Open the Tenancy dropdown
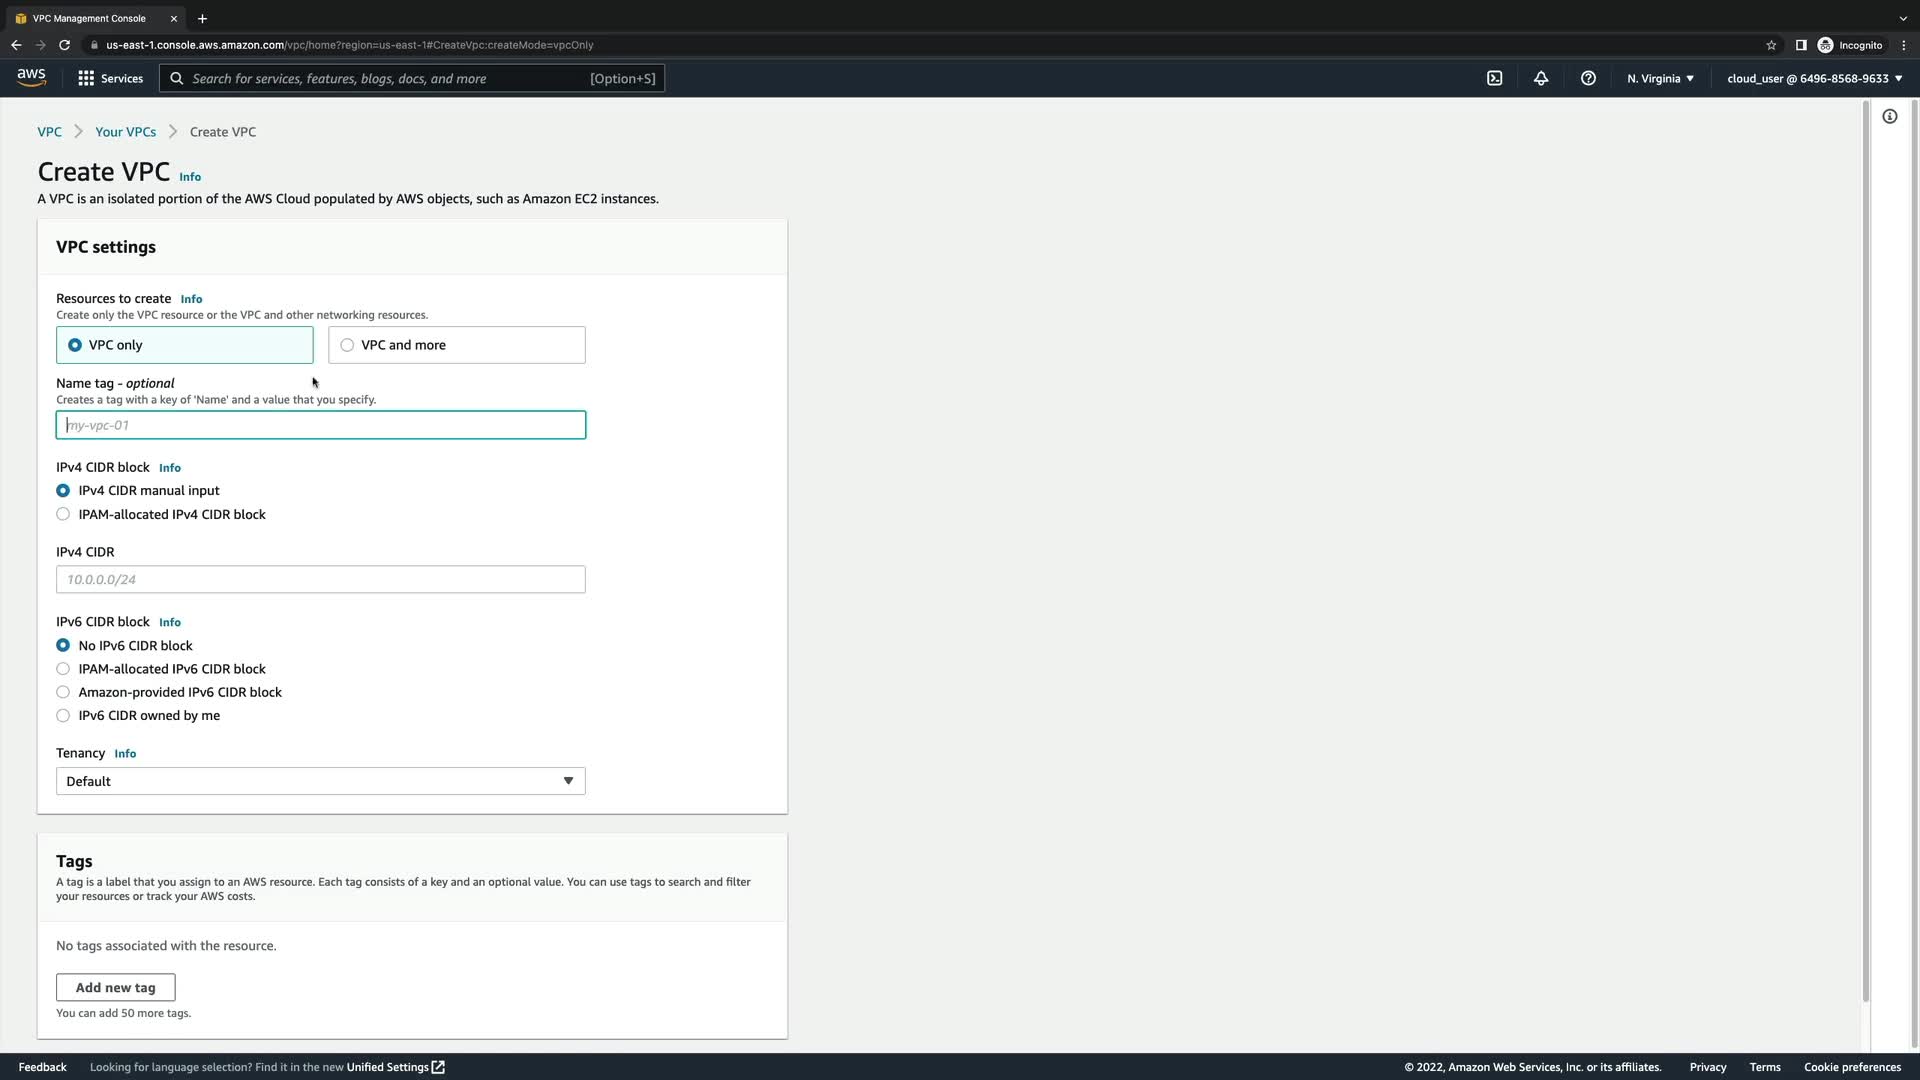This screenshot has width=1920, height=1080. click(320, 781)
